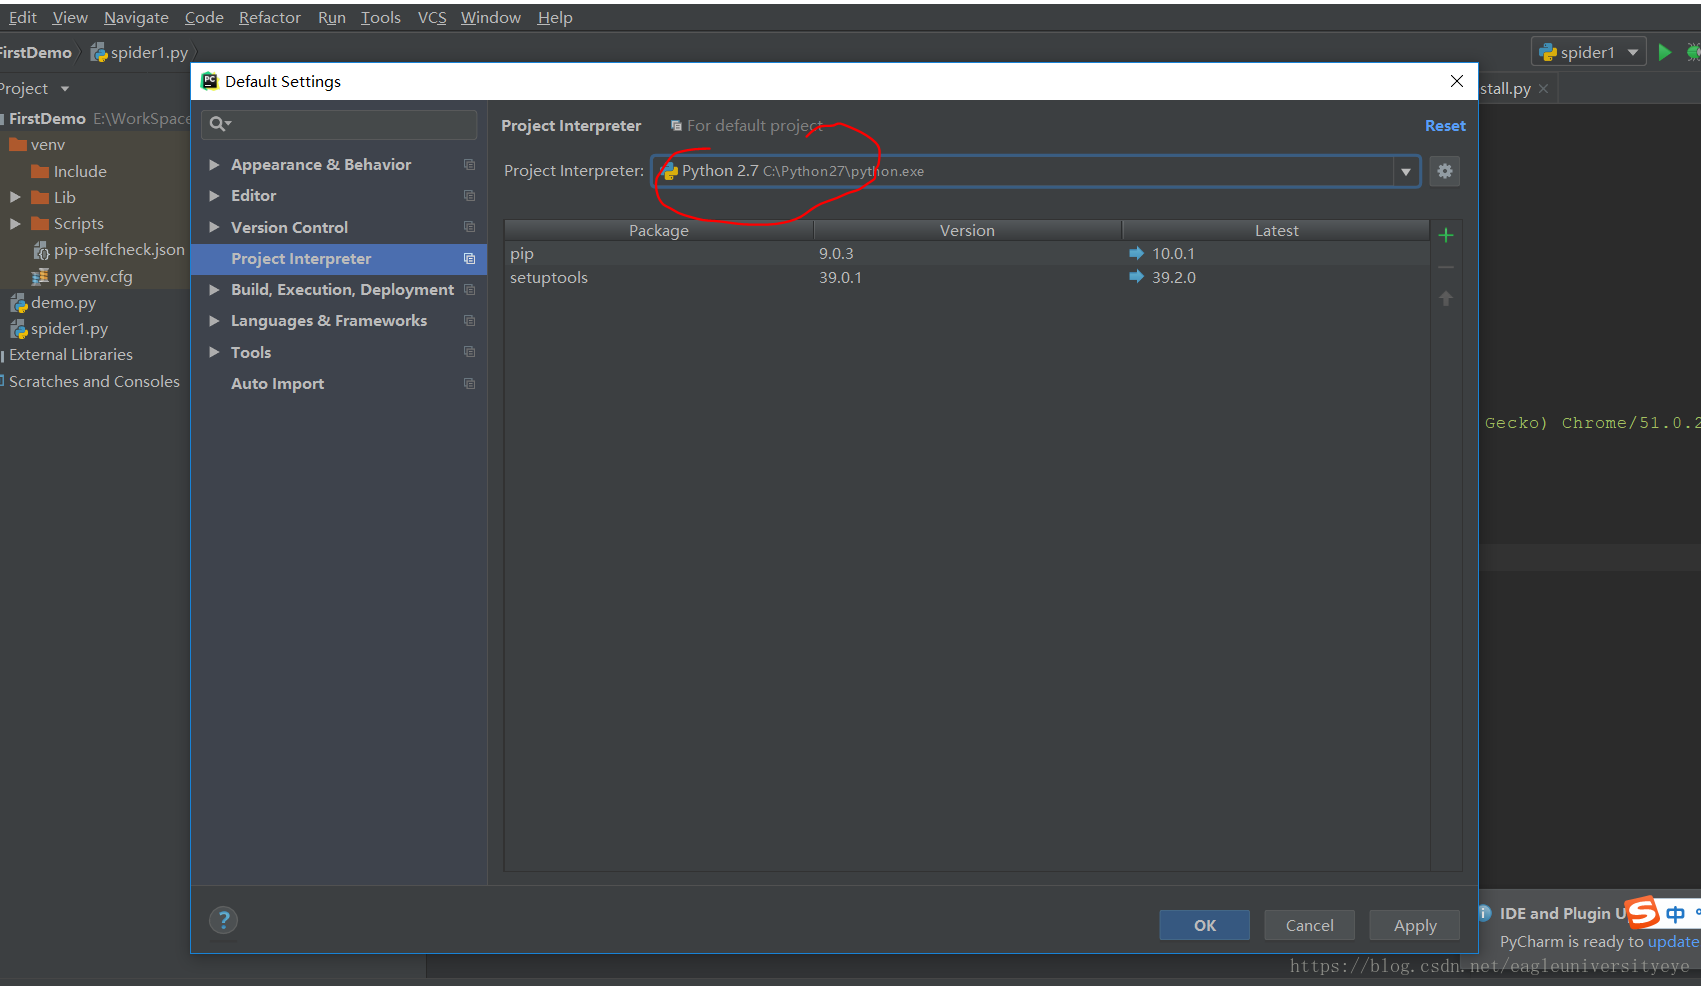Select Project Interpreter in settings tree
The image size is (1701, 986).
coord(339,259)
